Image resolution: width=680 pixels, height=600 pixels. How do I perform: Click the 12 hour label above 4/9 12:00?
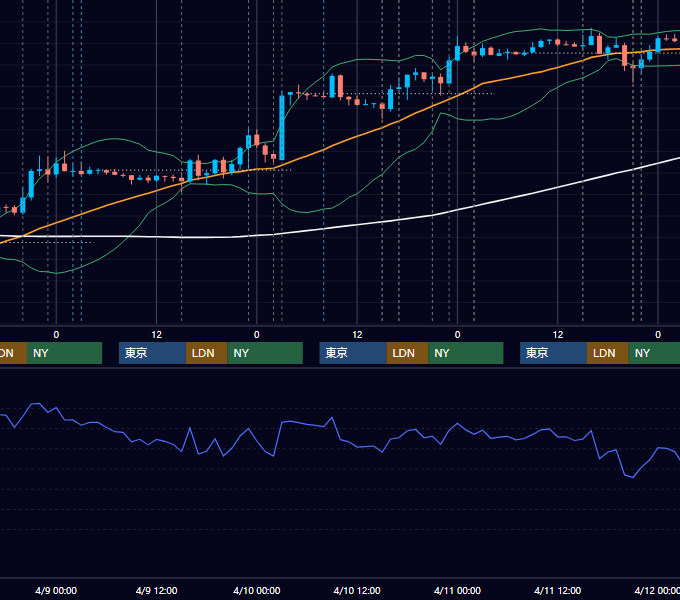click(157, 335)
